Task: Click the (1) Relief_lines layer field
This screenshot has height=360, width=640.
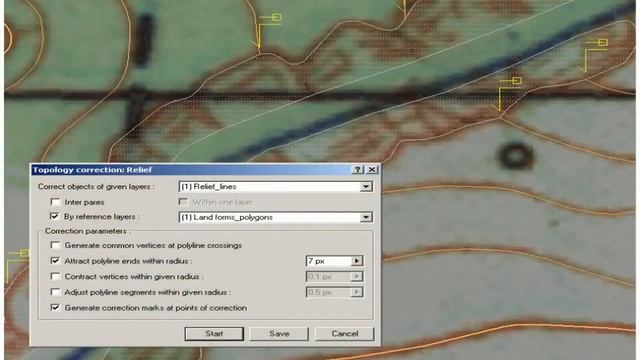Action: pos(276,187)
